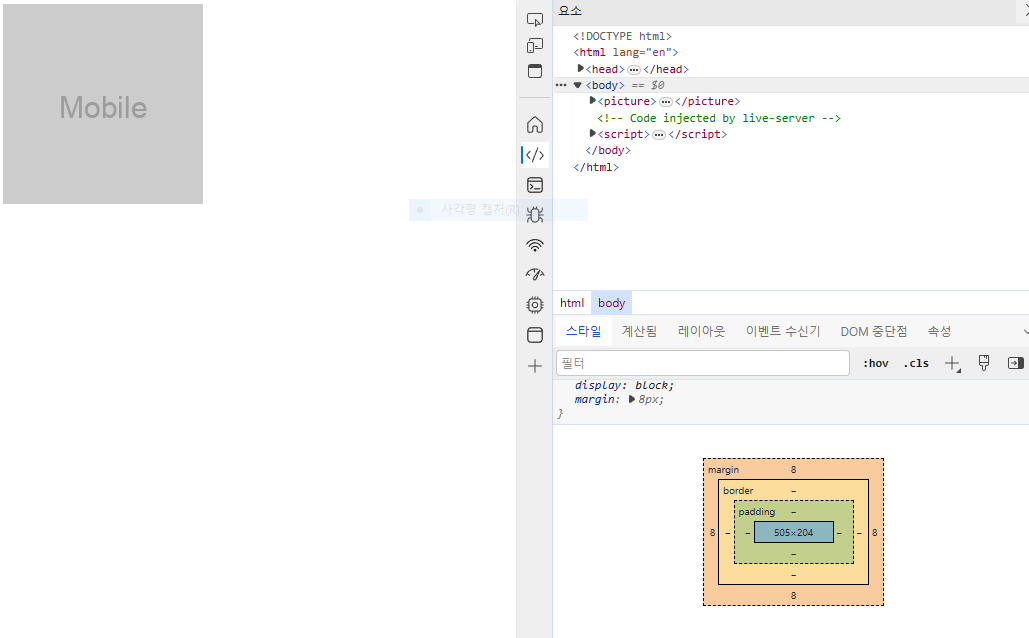
Task: Click the box model border region label
Action: 738,490
